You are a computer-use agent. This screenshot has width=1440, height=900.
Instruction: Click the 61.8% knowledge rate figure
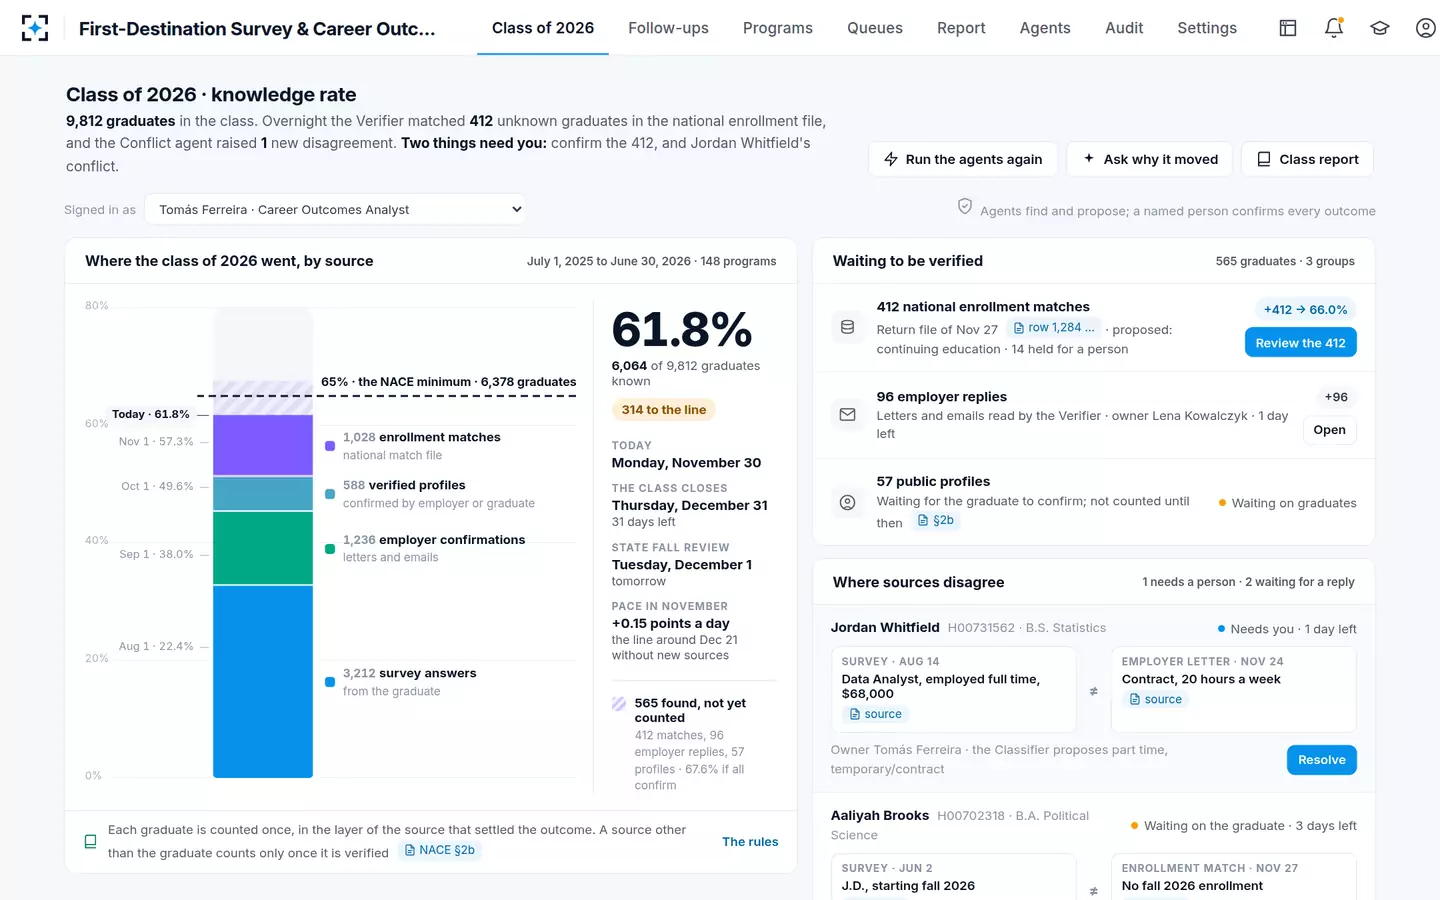[682, 330]
